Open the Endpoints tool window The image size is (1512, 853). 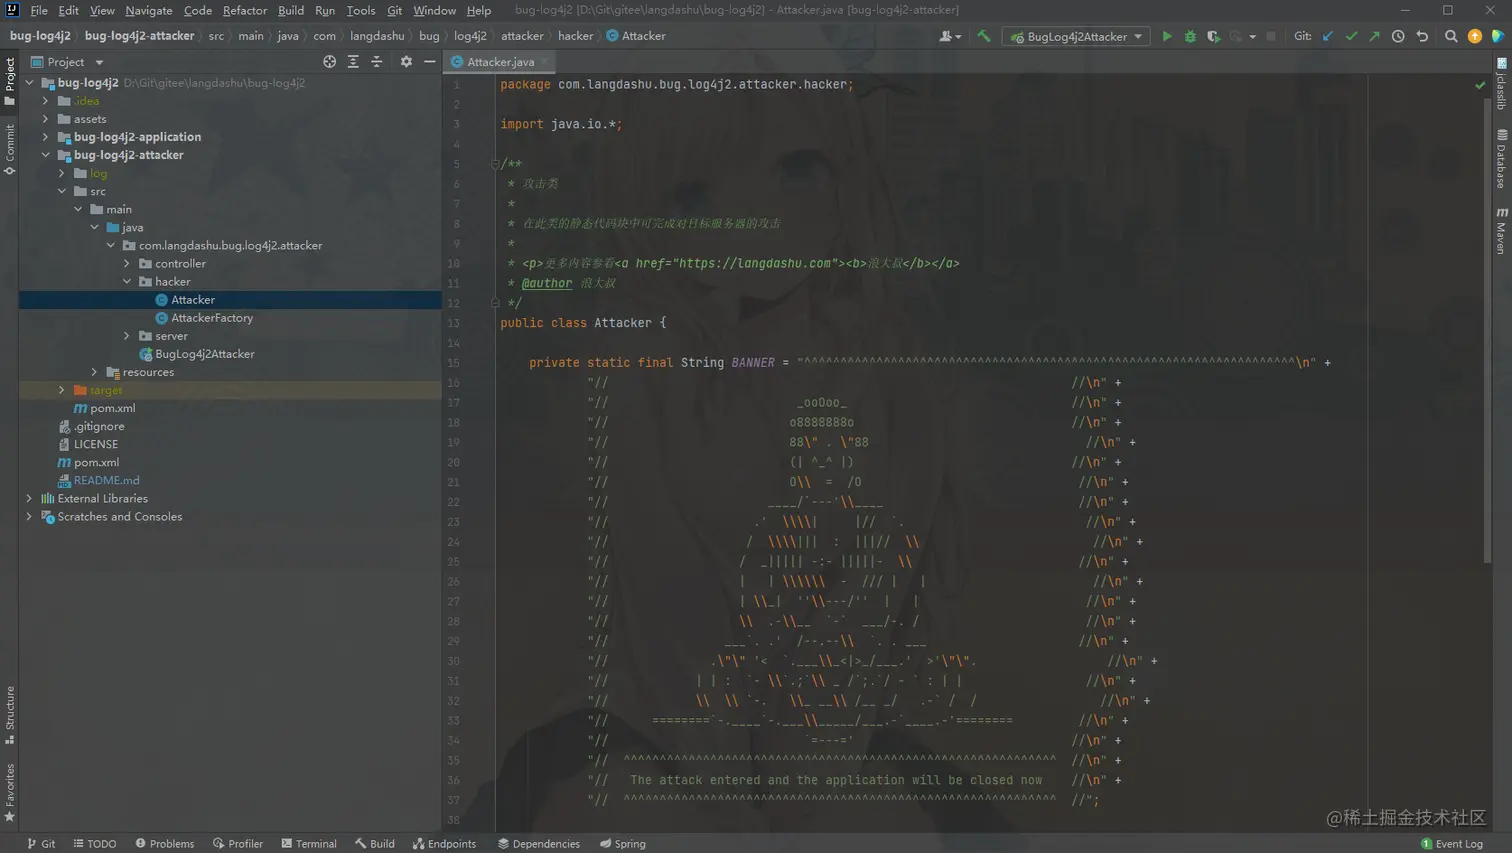(x=445, y=844)
